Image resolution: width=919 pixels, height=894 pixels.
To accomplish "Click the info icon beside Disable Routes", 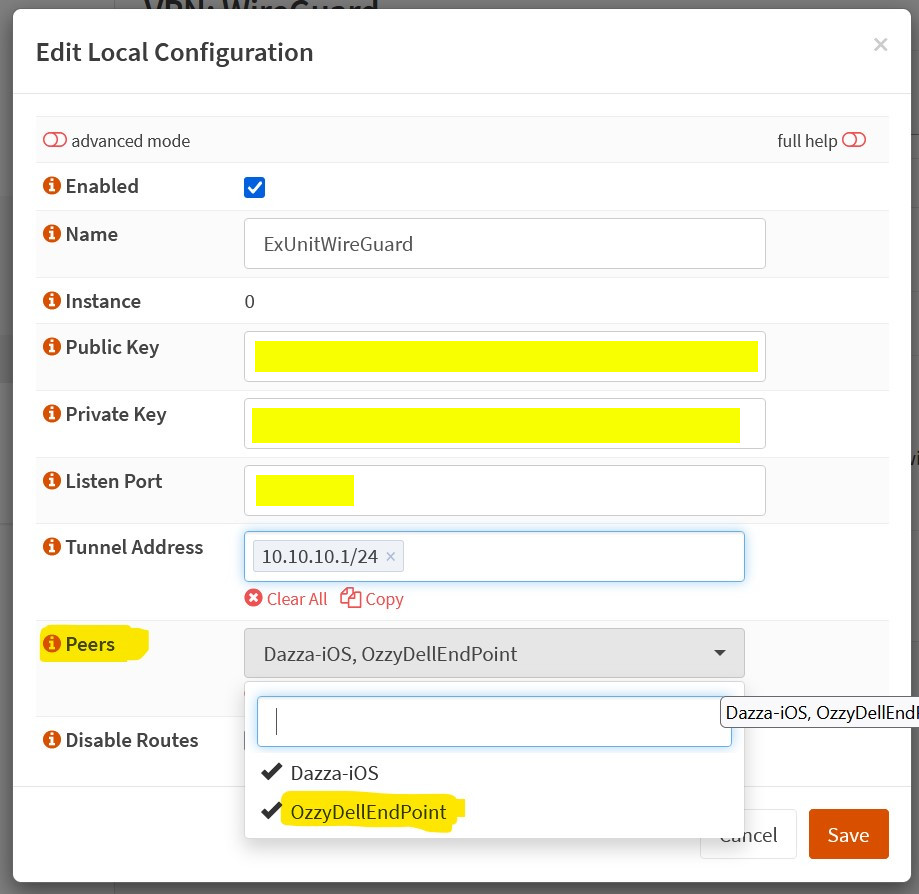I will point(52,739).
